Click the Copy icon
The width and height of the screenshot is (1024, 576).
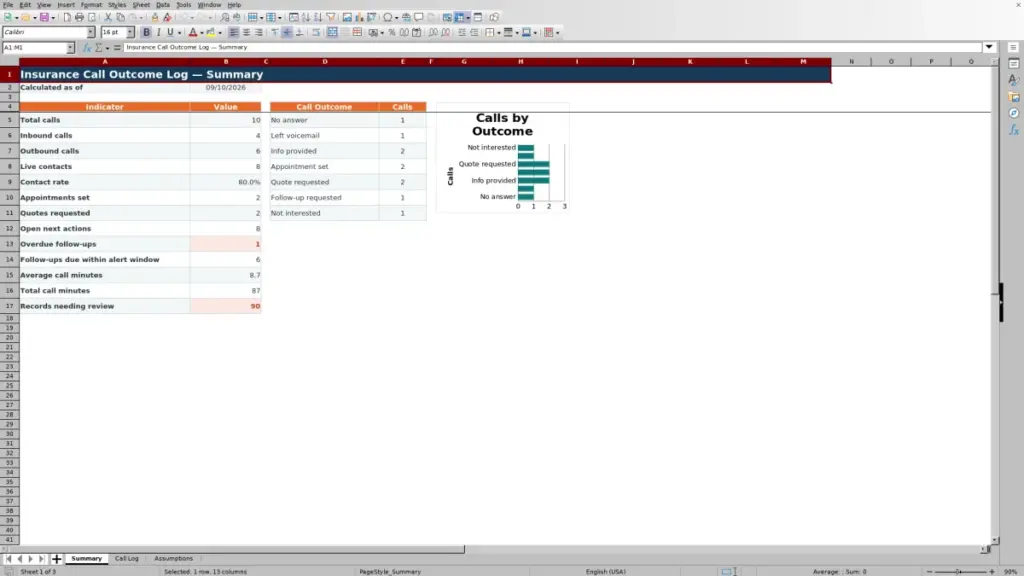point(120,18)
